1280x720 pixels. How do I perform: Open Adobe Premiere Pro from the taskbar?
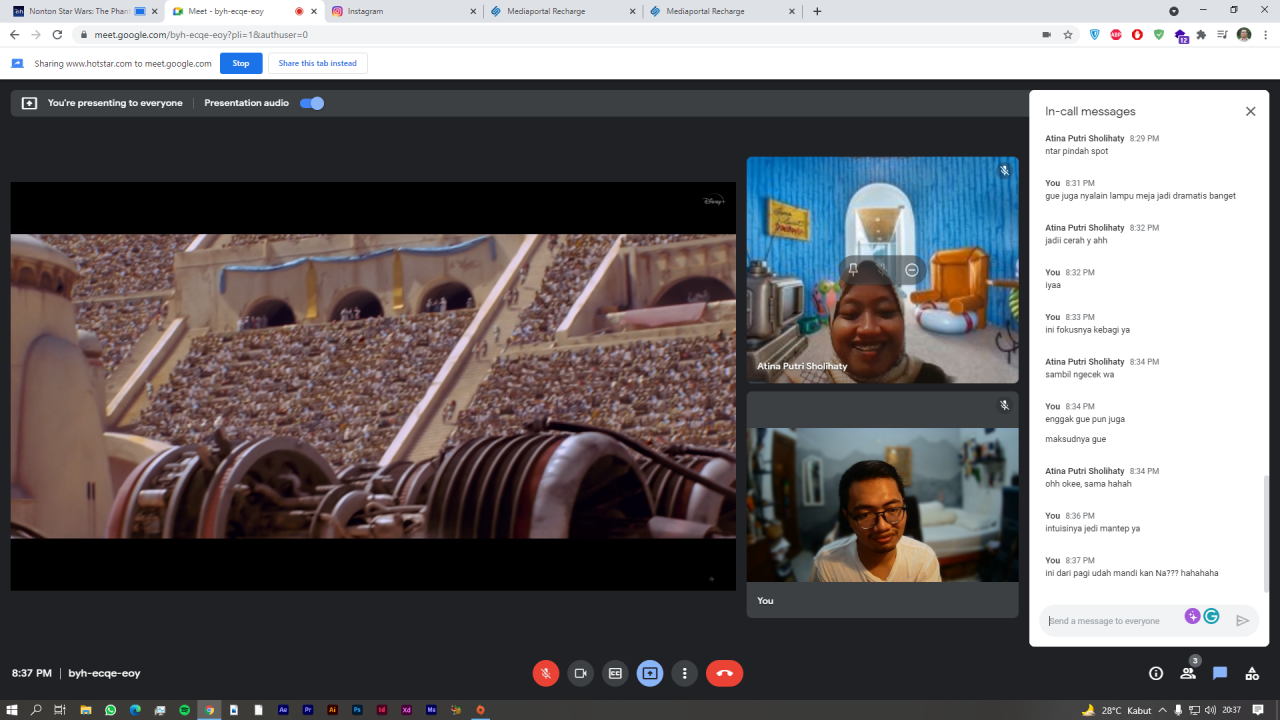pyautogui.click(x=308, y=710)
